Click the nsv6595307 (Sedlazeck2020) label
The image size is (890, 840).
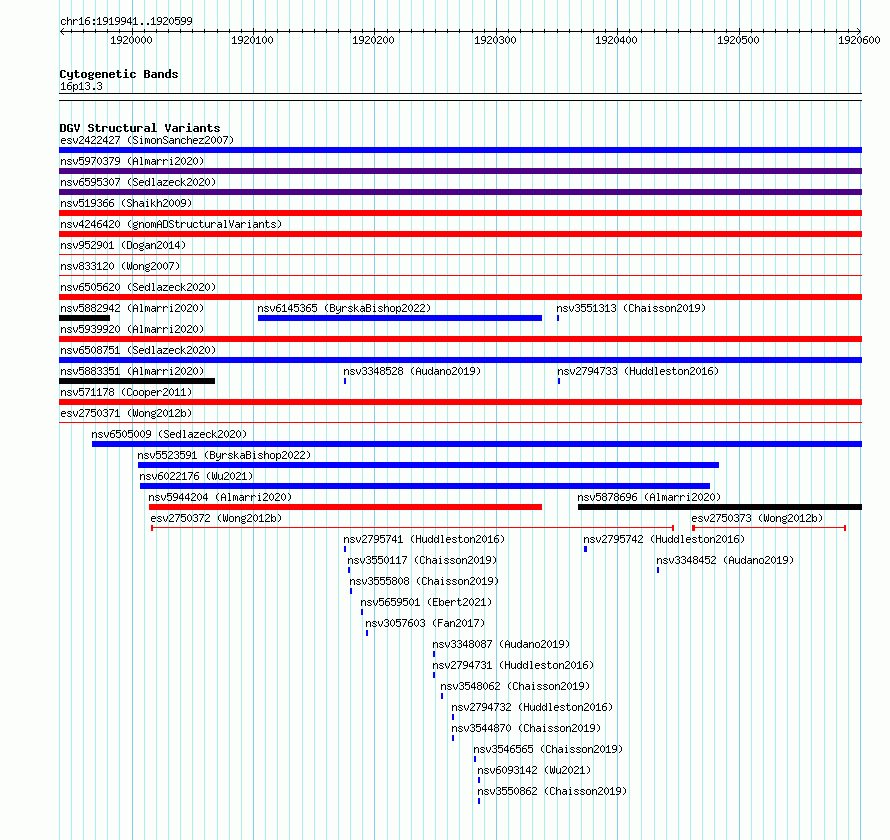pyautogui.click(x=138, y=182)
